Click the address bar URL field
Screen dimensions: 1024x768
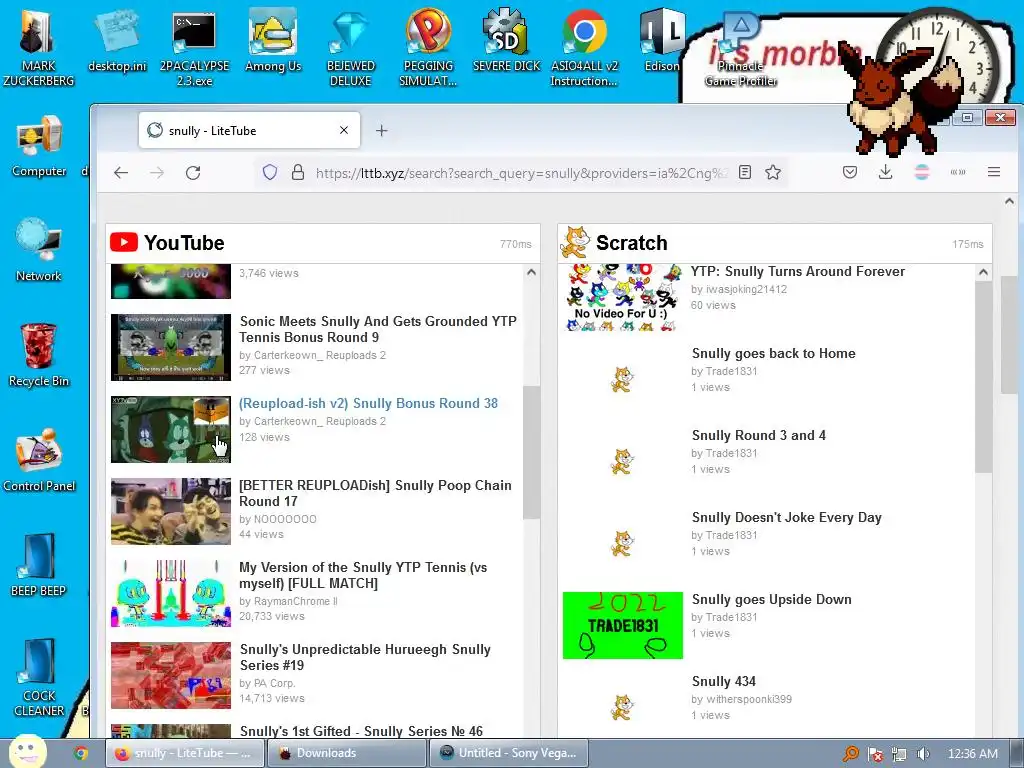520,173
